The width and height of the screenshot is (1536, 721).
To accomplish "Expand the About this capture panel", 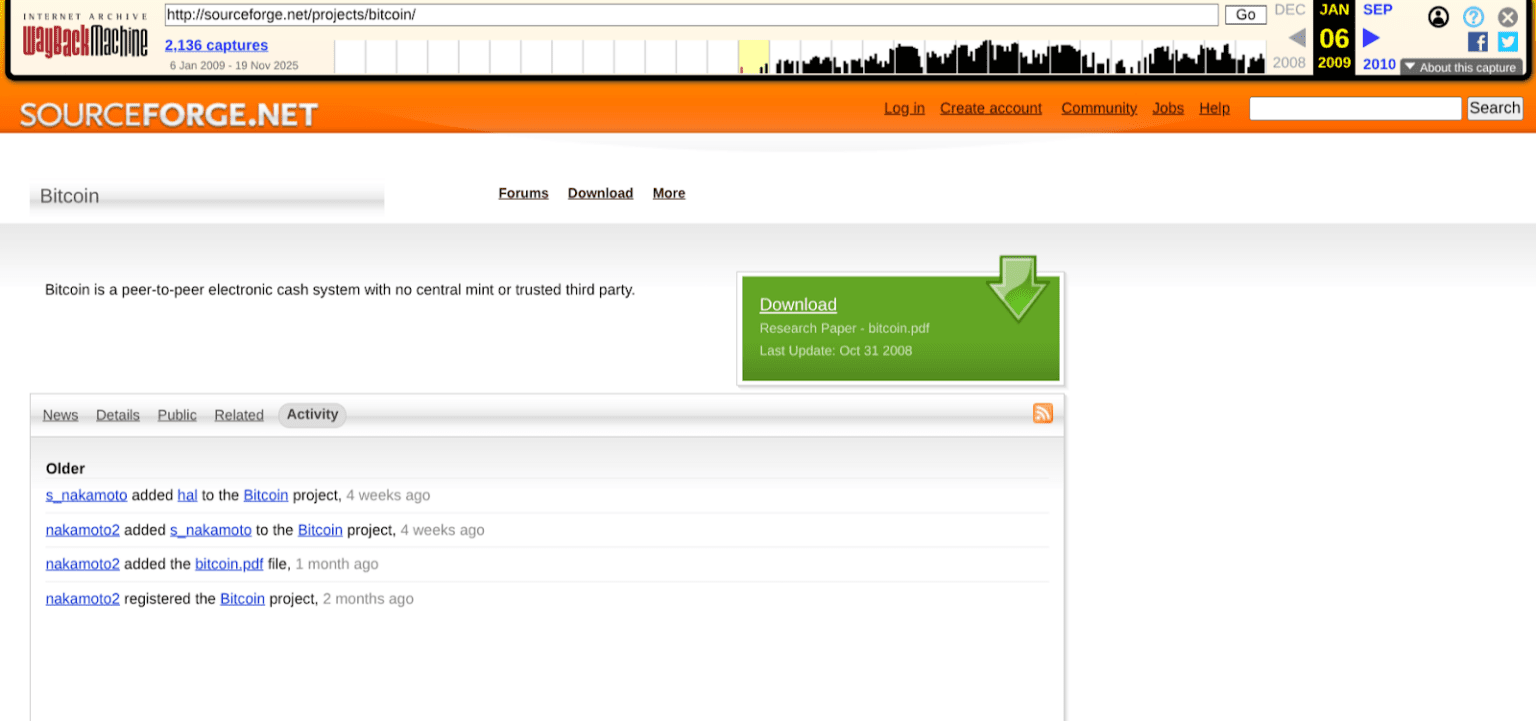I will coord(1461,67).
